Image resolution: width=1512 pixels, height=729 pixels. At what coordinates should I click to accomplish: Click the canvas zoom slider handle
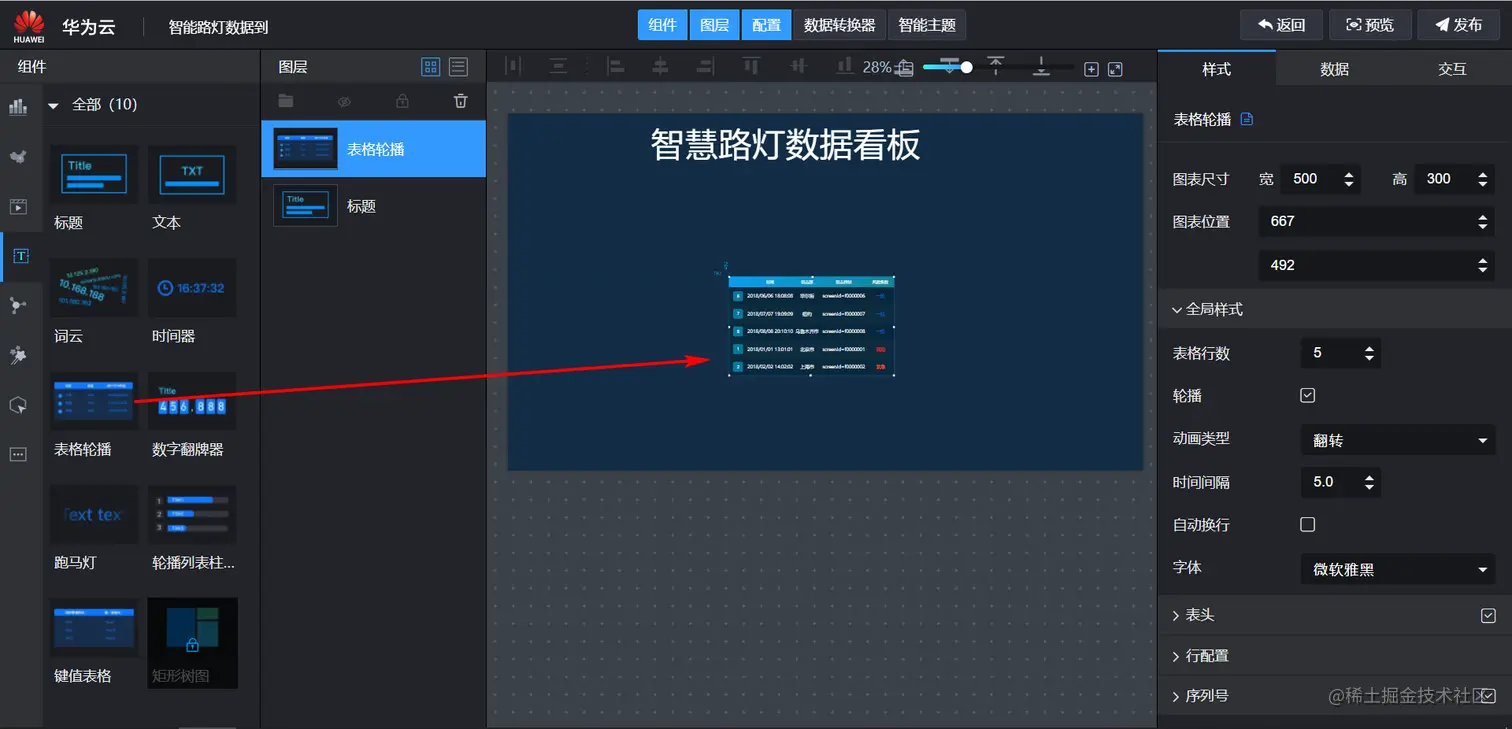(x=966, y=67)
